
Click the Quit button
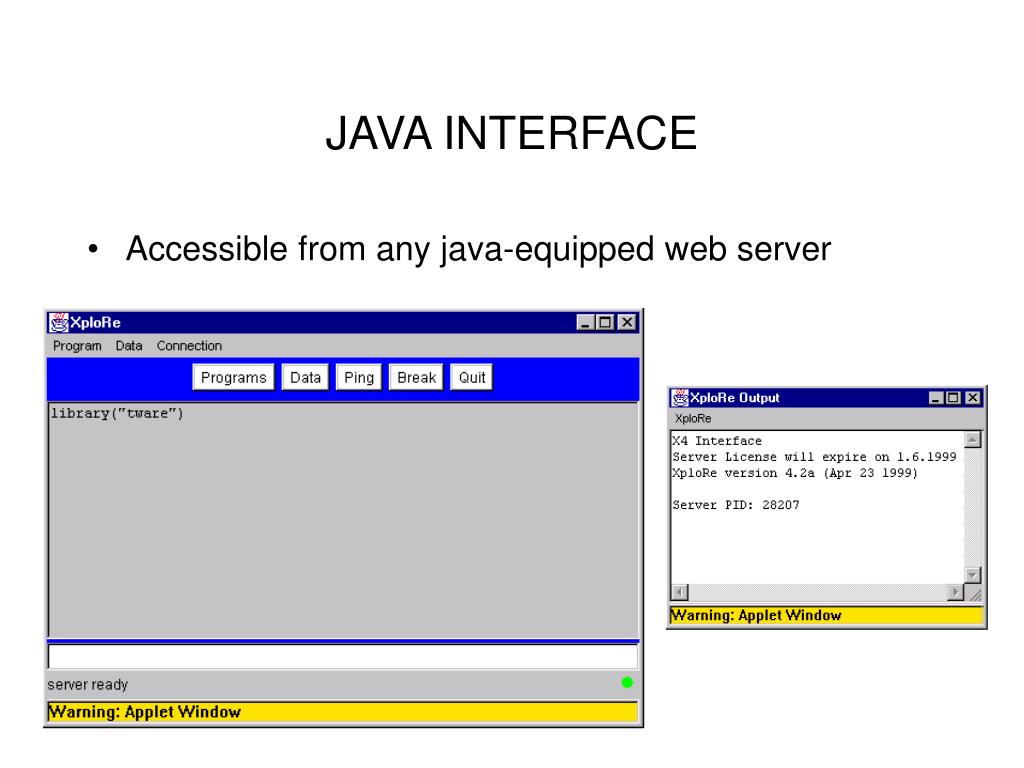click(x=472, y=377)
